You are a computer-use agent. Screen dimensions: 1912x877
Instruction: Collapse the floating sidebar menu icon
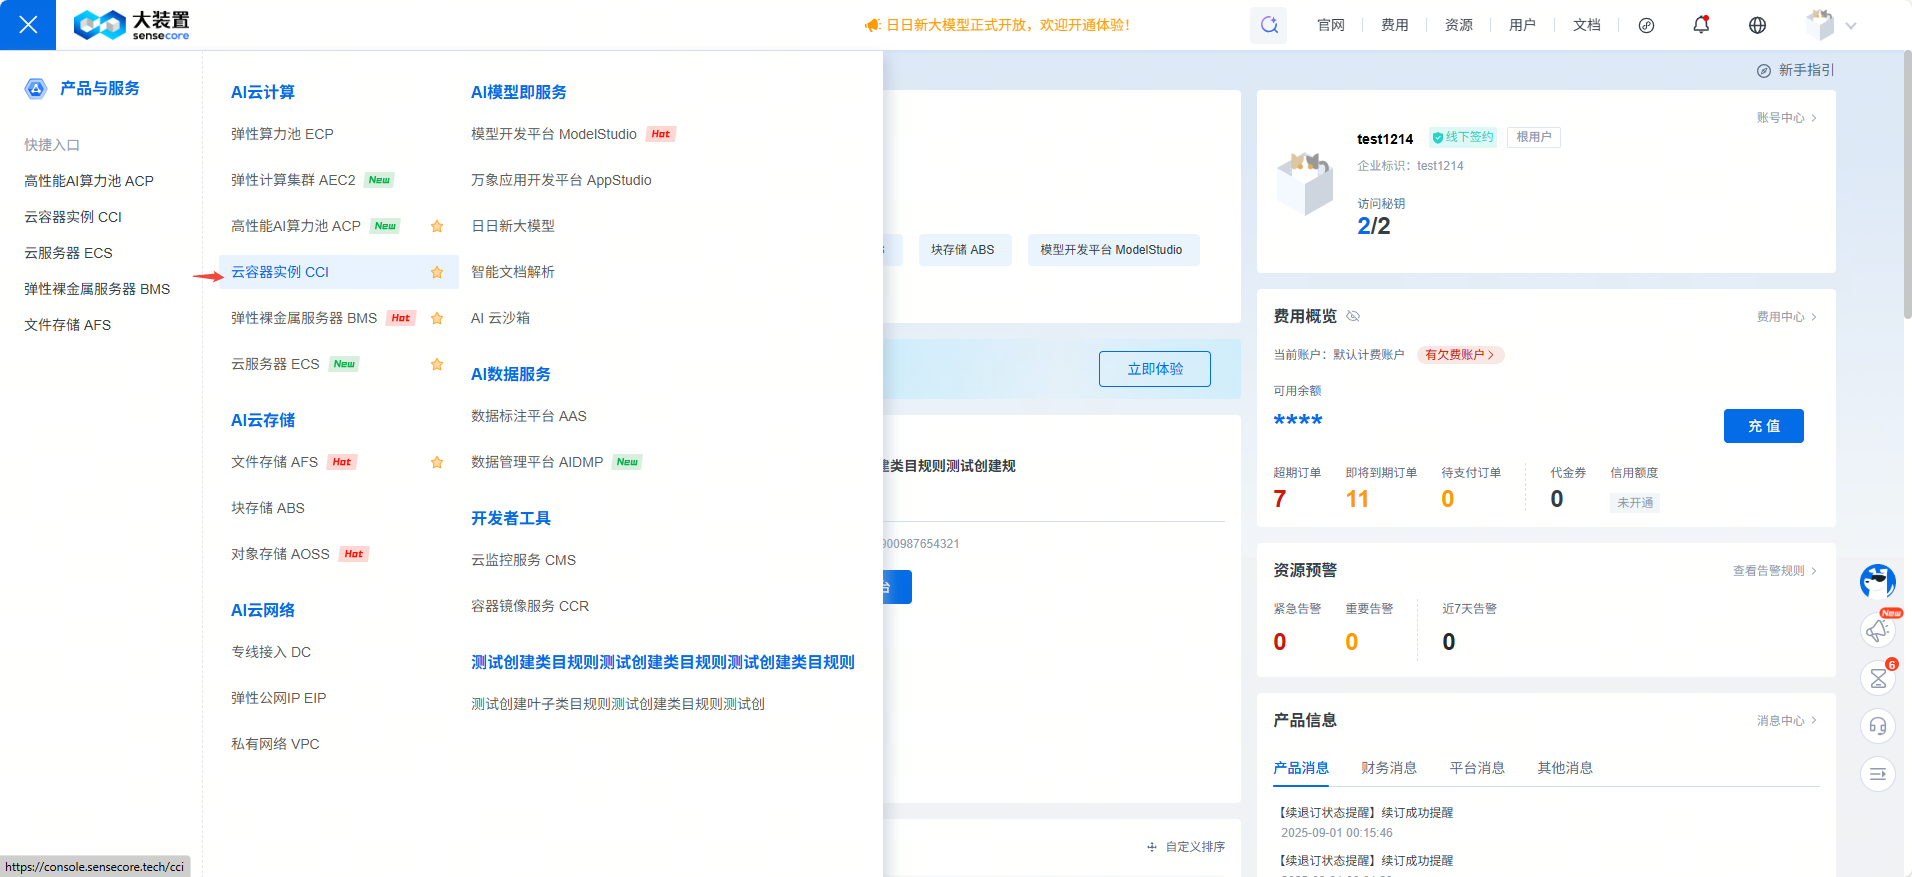click(x=1877, y=774)
